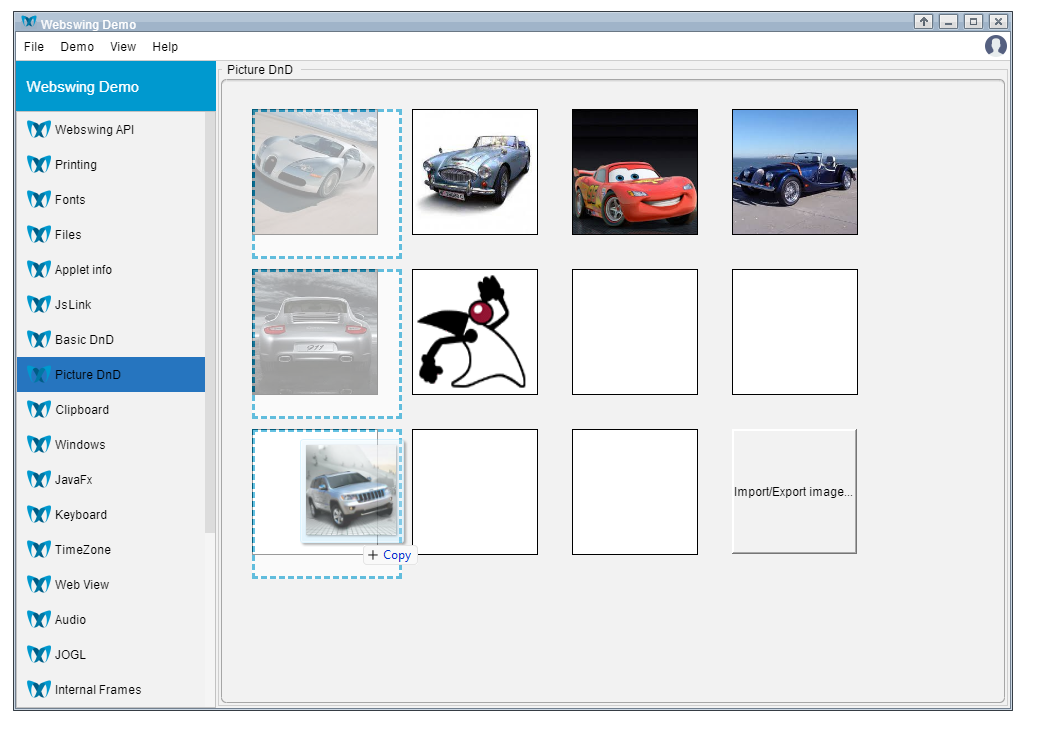Click the empty slot right of Duke
The image size is (1038, 733).
(635, 332)
